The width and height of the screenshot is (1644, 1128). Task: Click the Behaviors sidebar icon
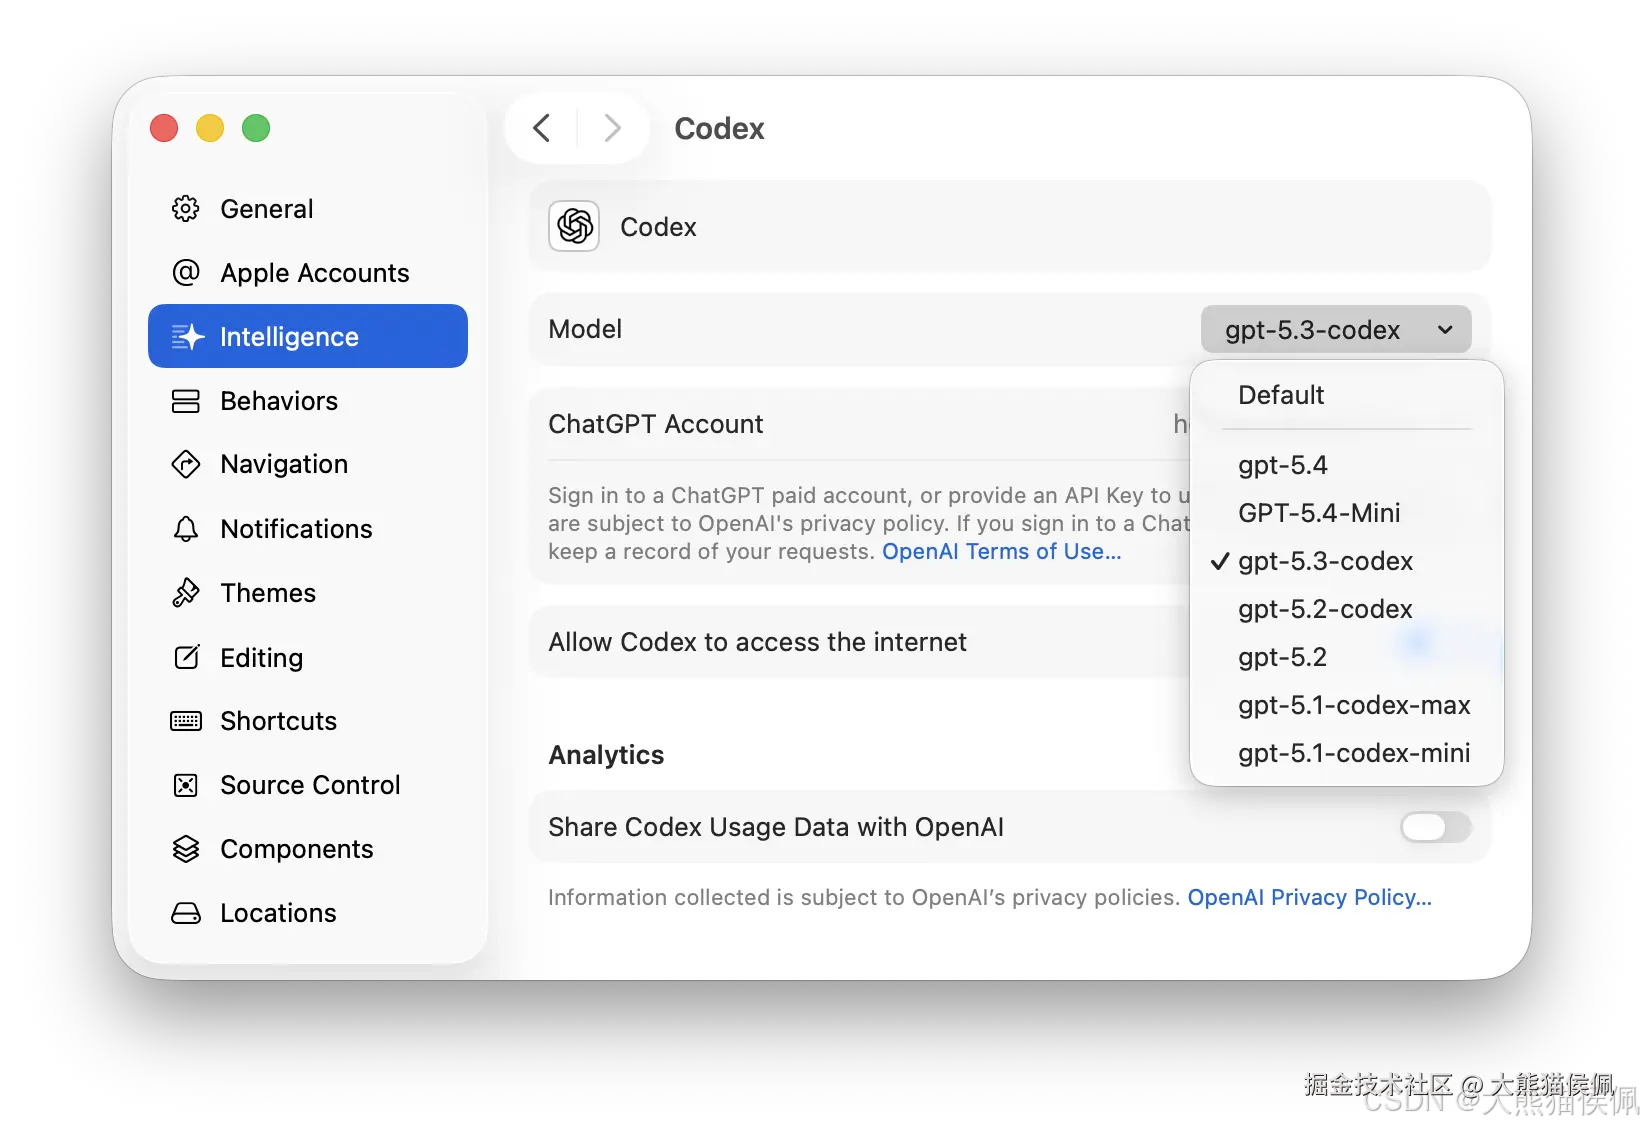[186, 401]
